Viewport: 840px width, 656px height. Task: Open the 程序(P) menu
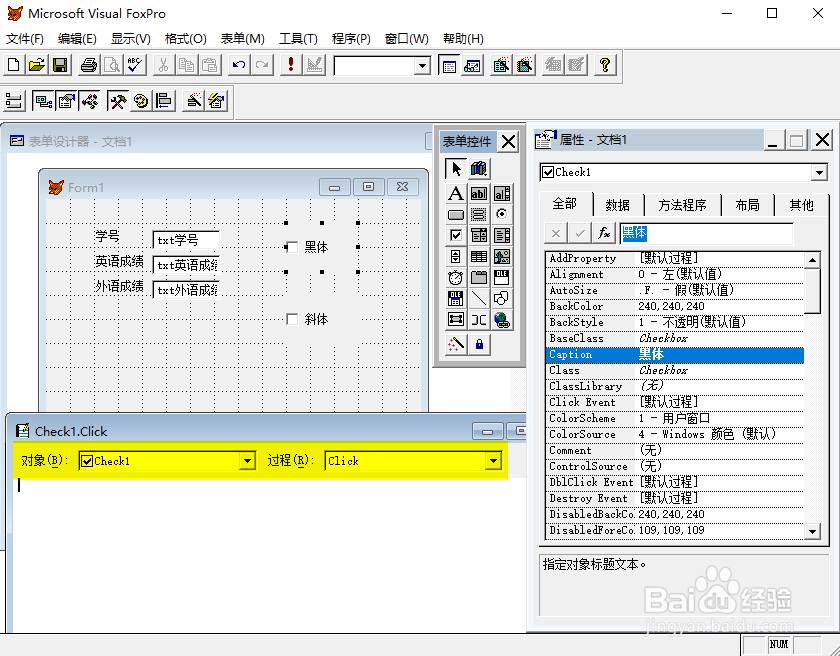coord(351,39)
